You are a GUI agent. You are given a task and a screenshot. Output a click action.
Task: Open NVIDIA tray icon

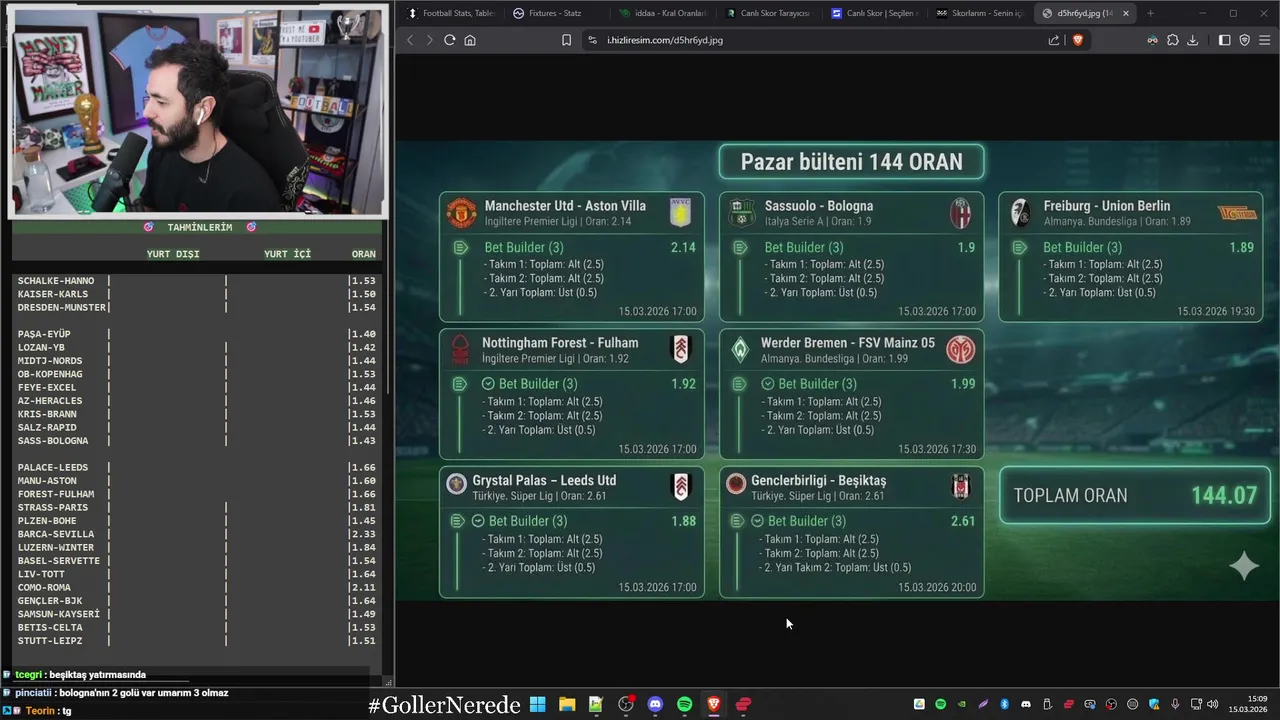[x=962, y=704]
